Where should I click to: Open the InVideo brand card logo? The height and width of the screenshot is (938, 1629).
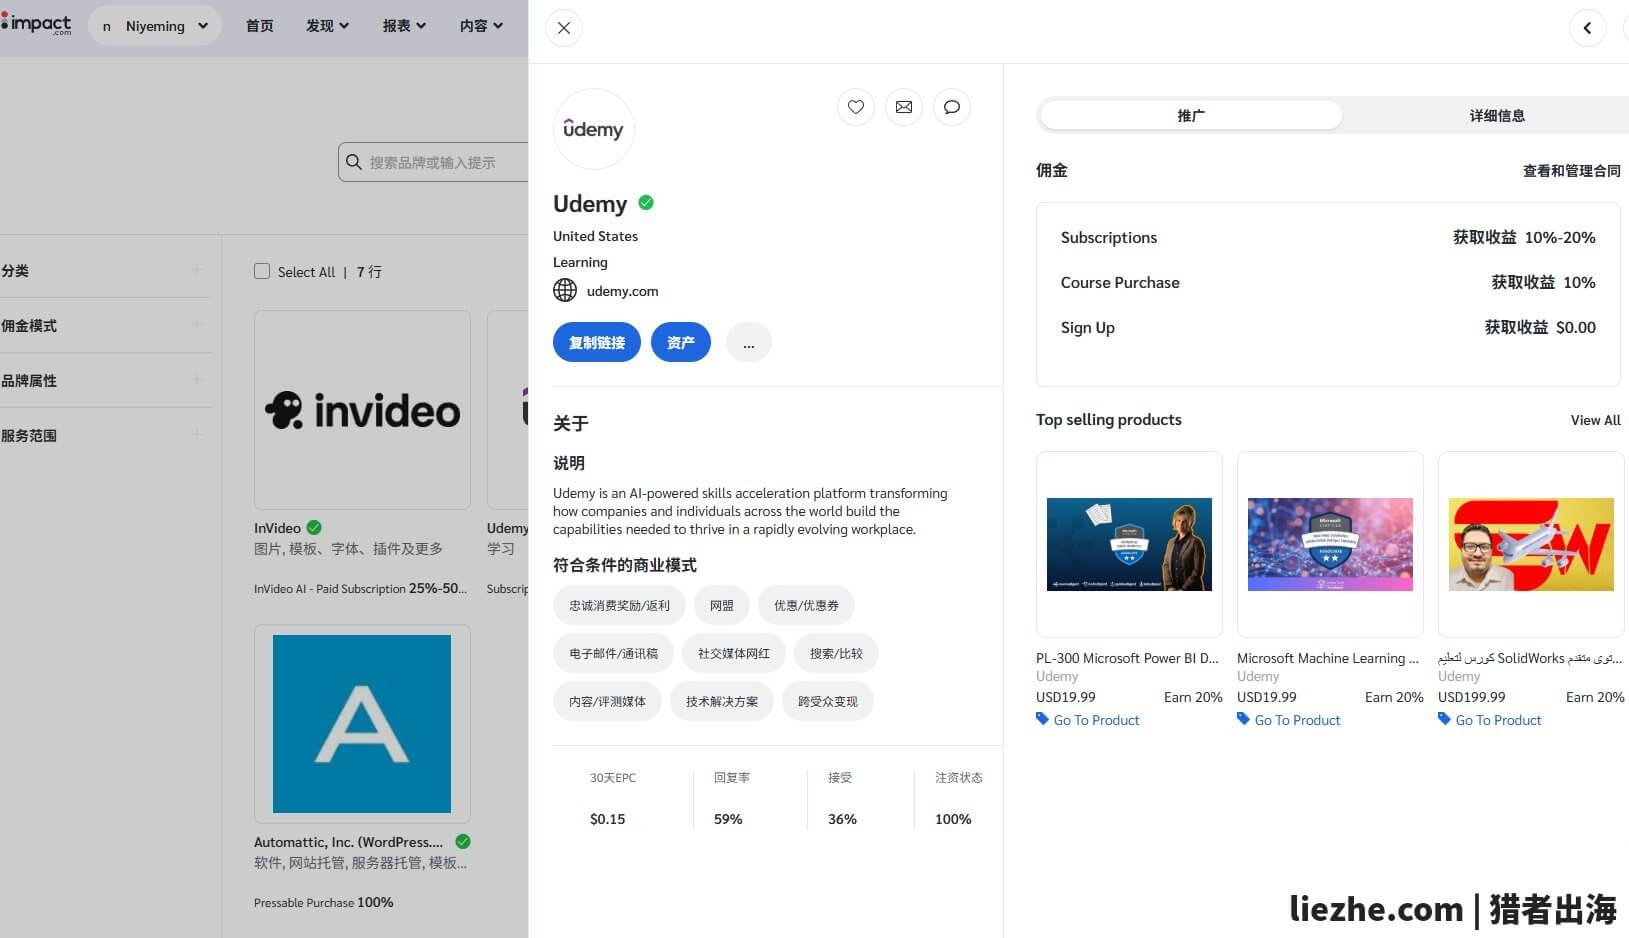[362, 410]
